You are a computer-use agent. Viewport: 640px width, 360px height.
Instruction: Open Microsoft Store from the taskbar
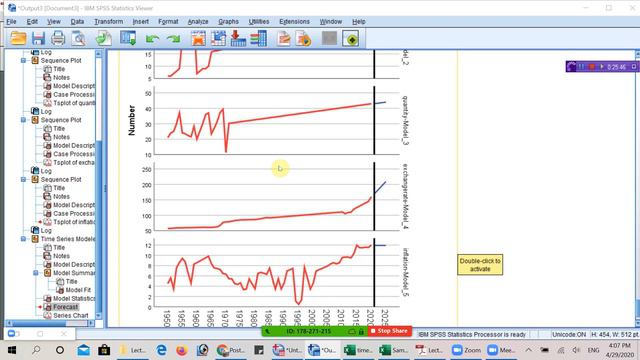pos(104,350)
